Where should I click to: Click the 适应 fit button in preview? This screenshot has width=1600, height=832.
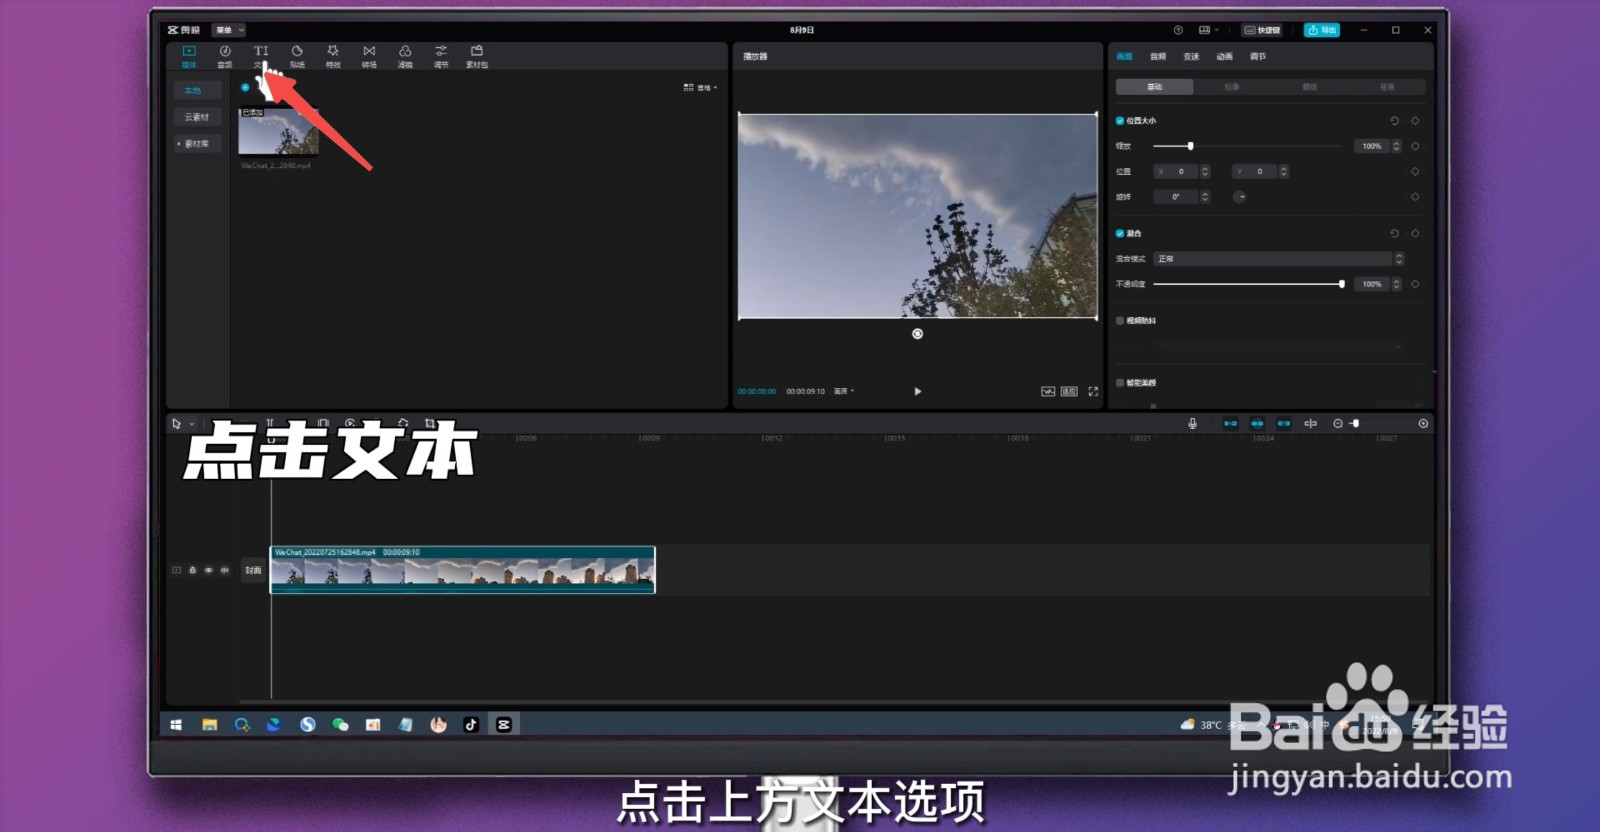pos(1069,391)
